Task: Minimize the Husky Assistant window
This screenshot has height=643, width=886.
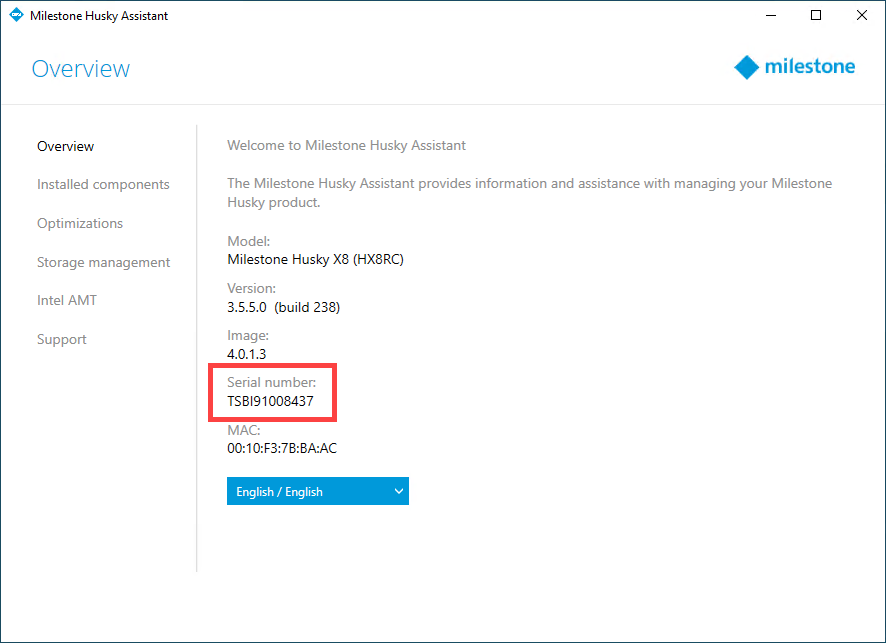Action: point(771,15)
